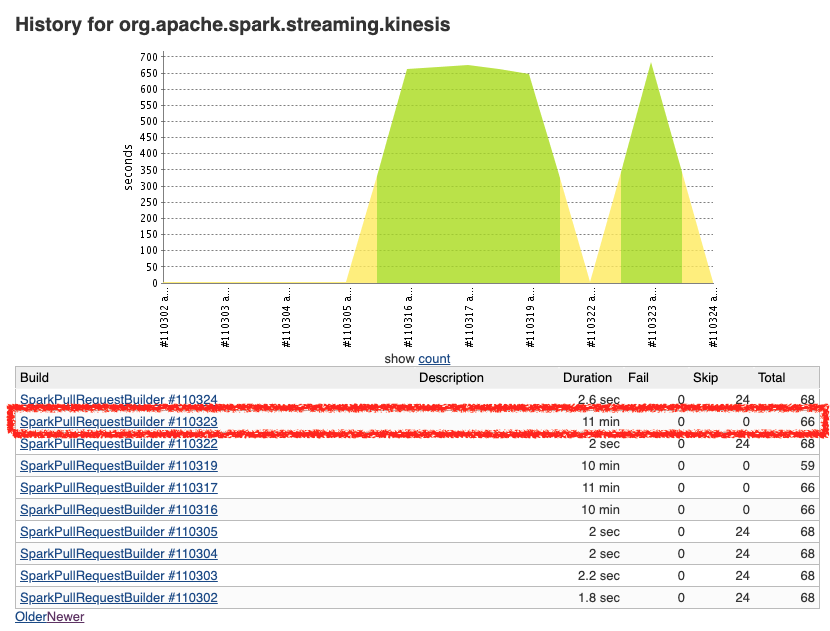Screen dimensions: 830x631
Task: Open SparkPullRequestBuilder #110304 build link
Action: pos(119,554)
